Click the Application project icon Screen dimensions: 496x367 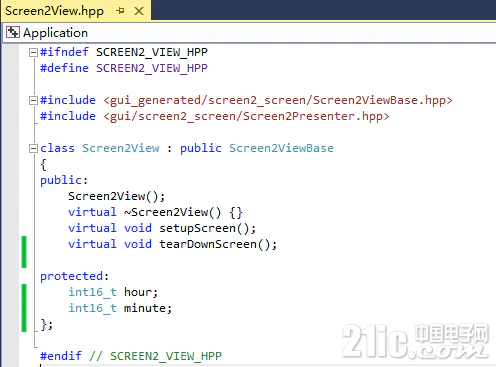[13, 32]
